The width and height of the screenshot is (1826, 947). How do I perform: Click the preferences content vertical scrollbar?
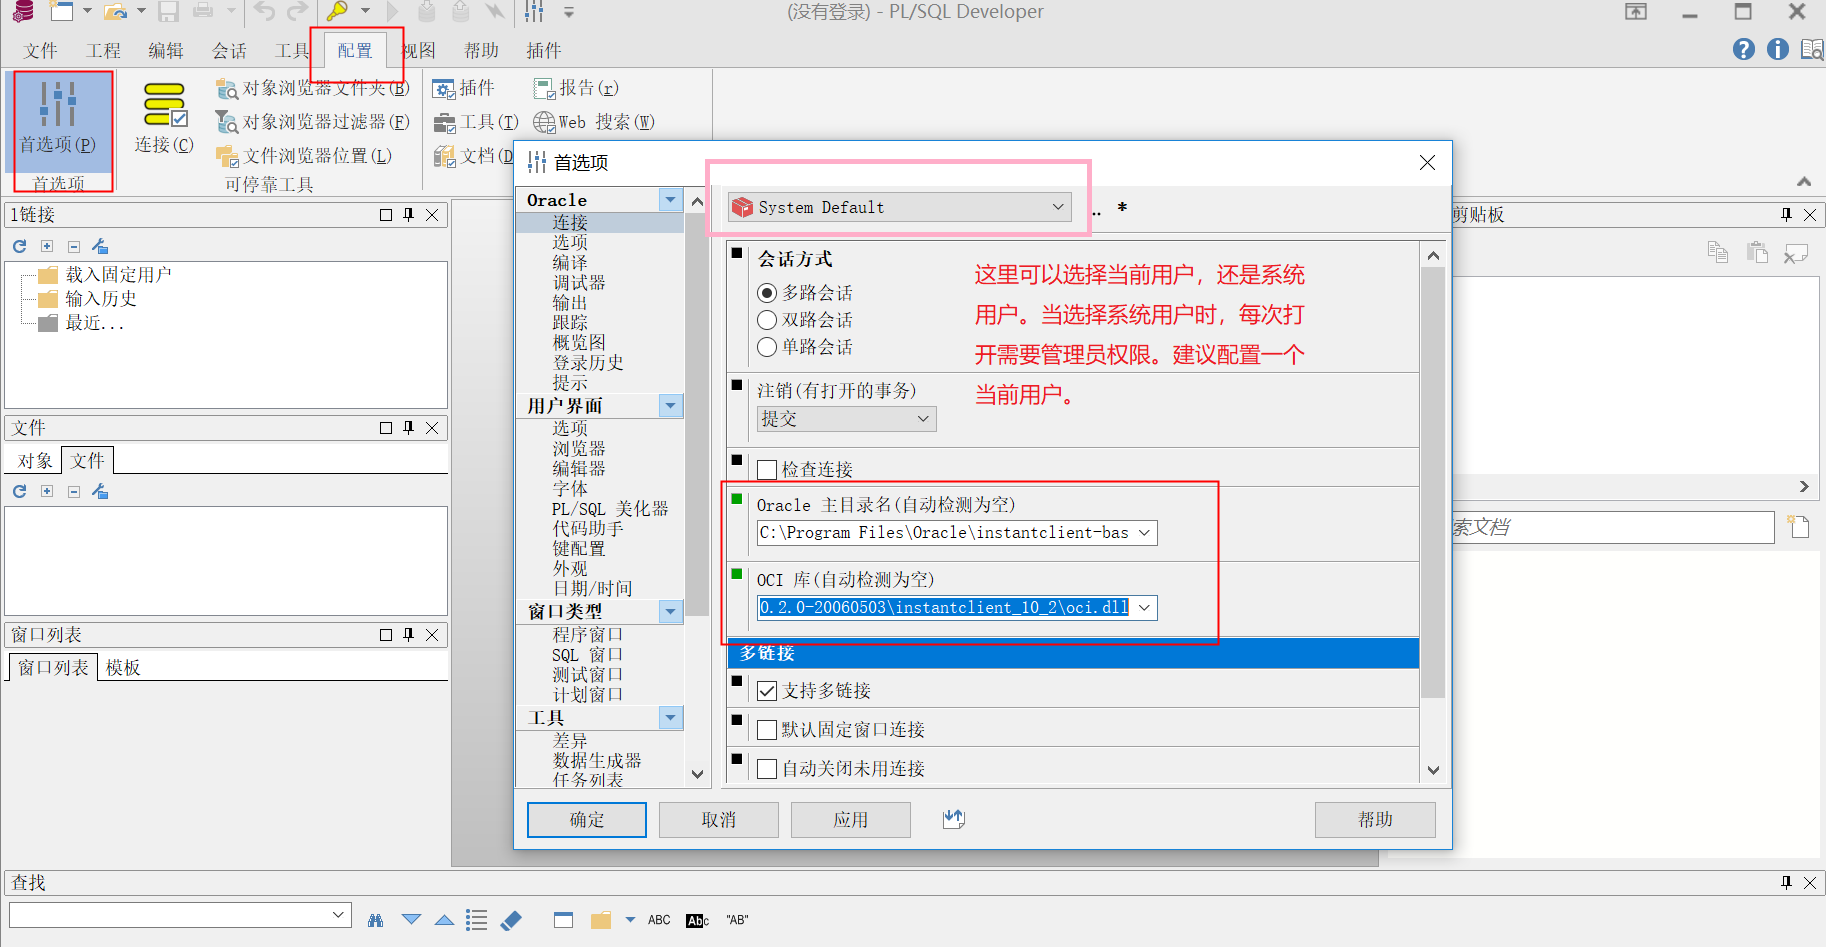[x=1433, y=480]
